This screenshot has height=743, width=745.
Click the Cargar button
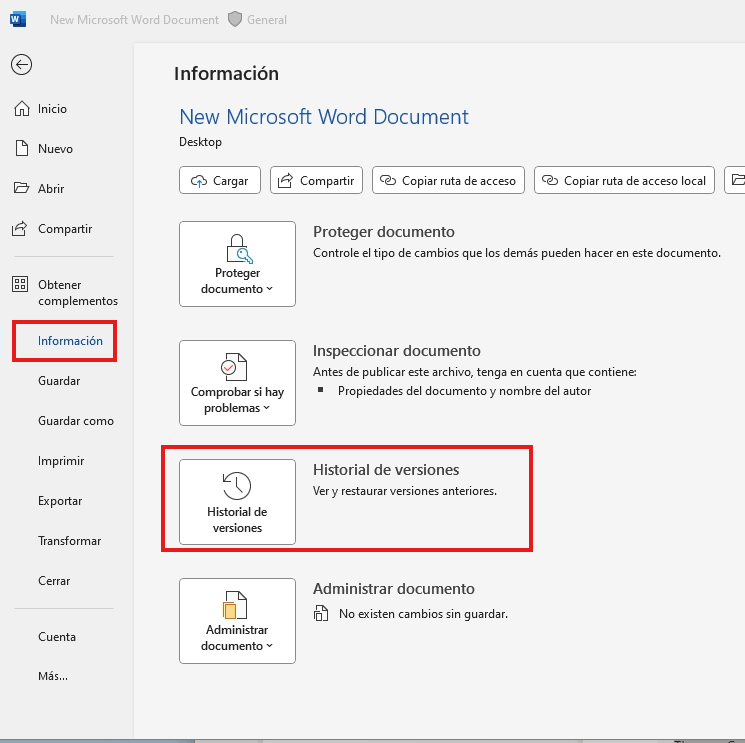pyautogui.click(x=220, y=180)
